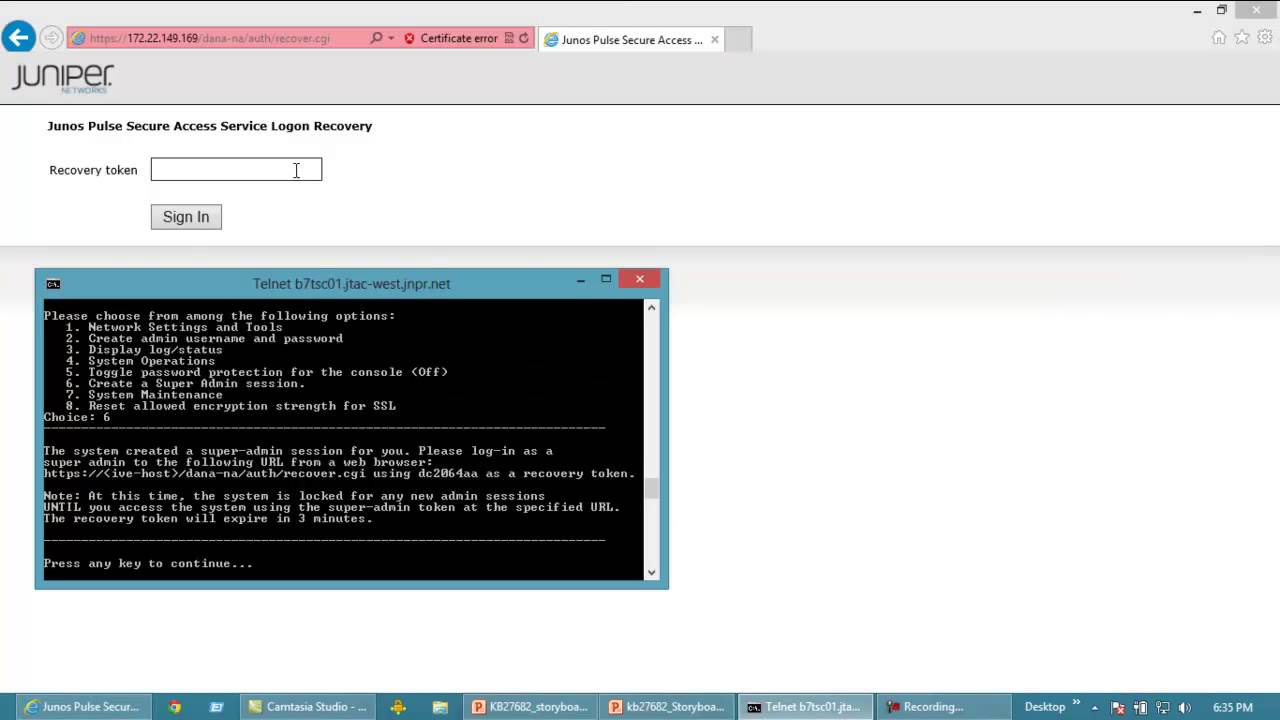Click the Certificate error warning
Viewport: 1280px width, 720px height.
coord(450,38)
